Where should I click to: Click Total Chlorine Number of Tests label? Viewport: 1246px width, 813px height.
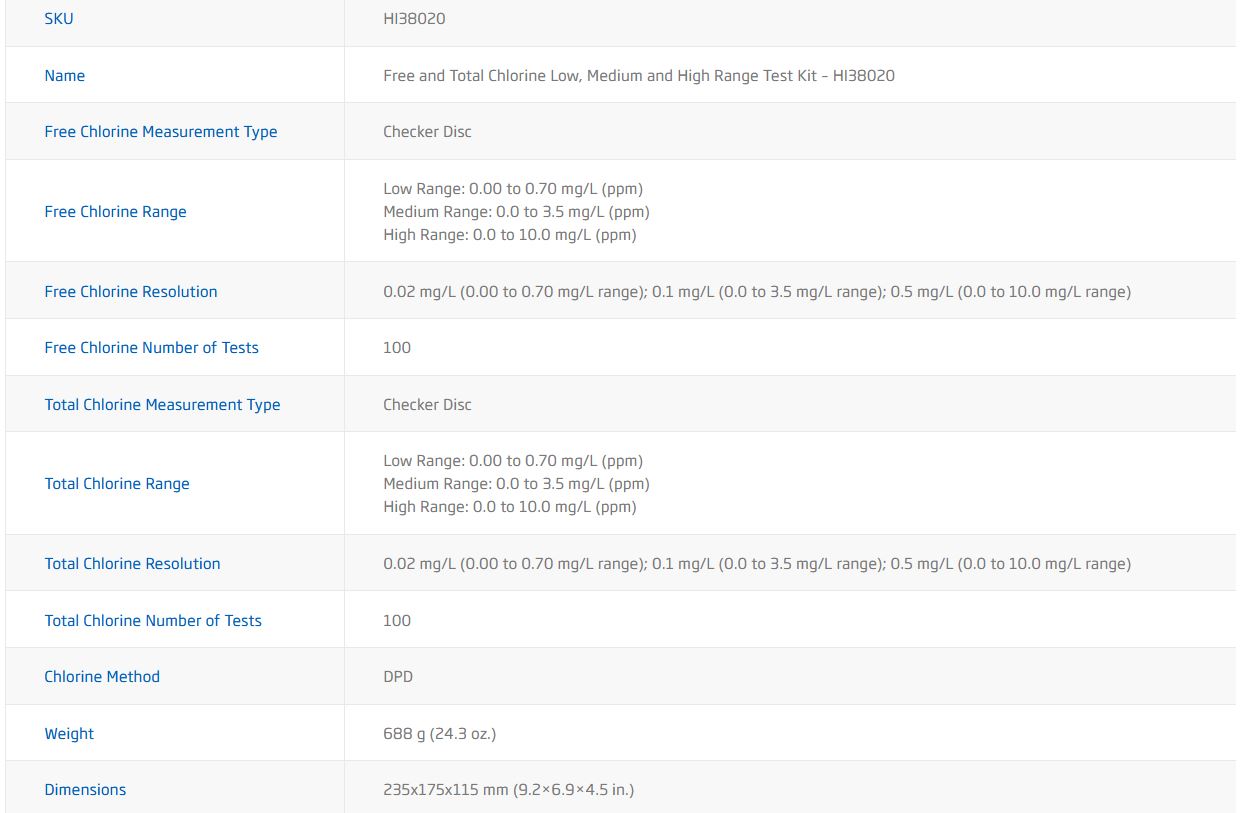153,621
